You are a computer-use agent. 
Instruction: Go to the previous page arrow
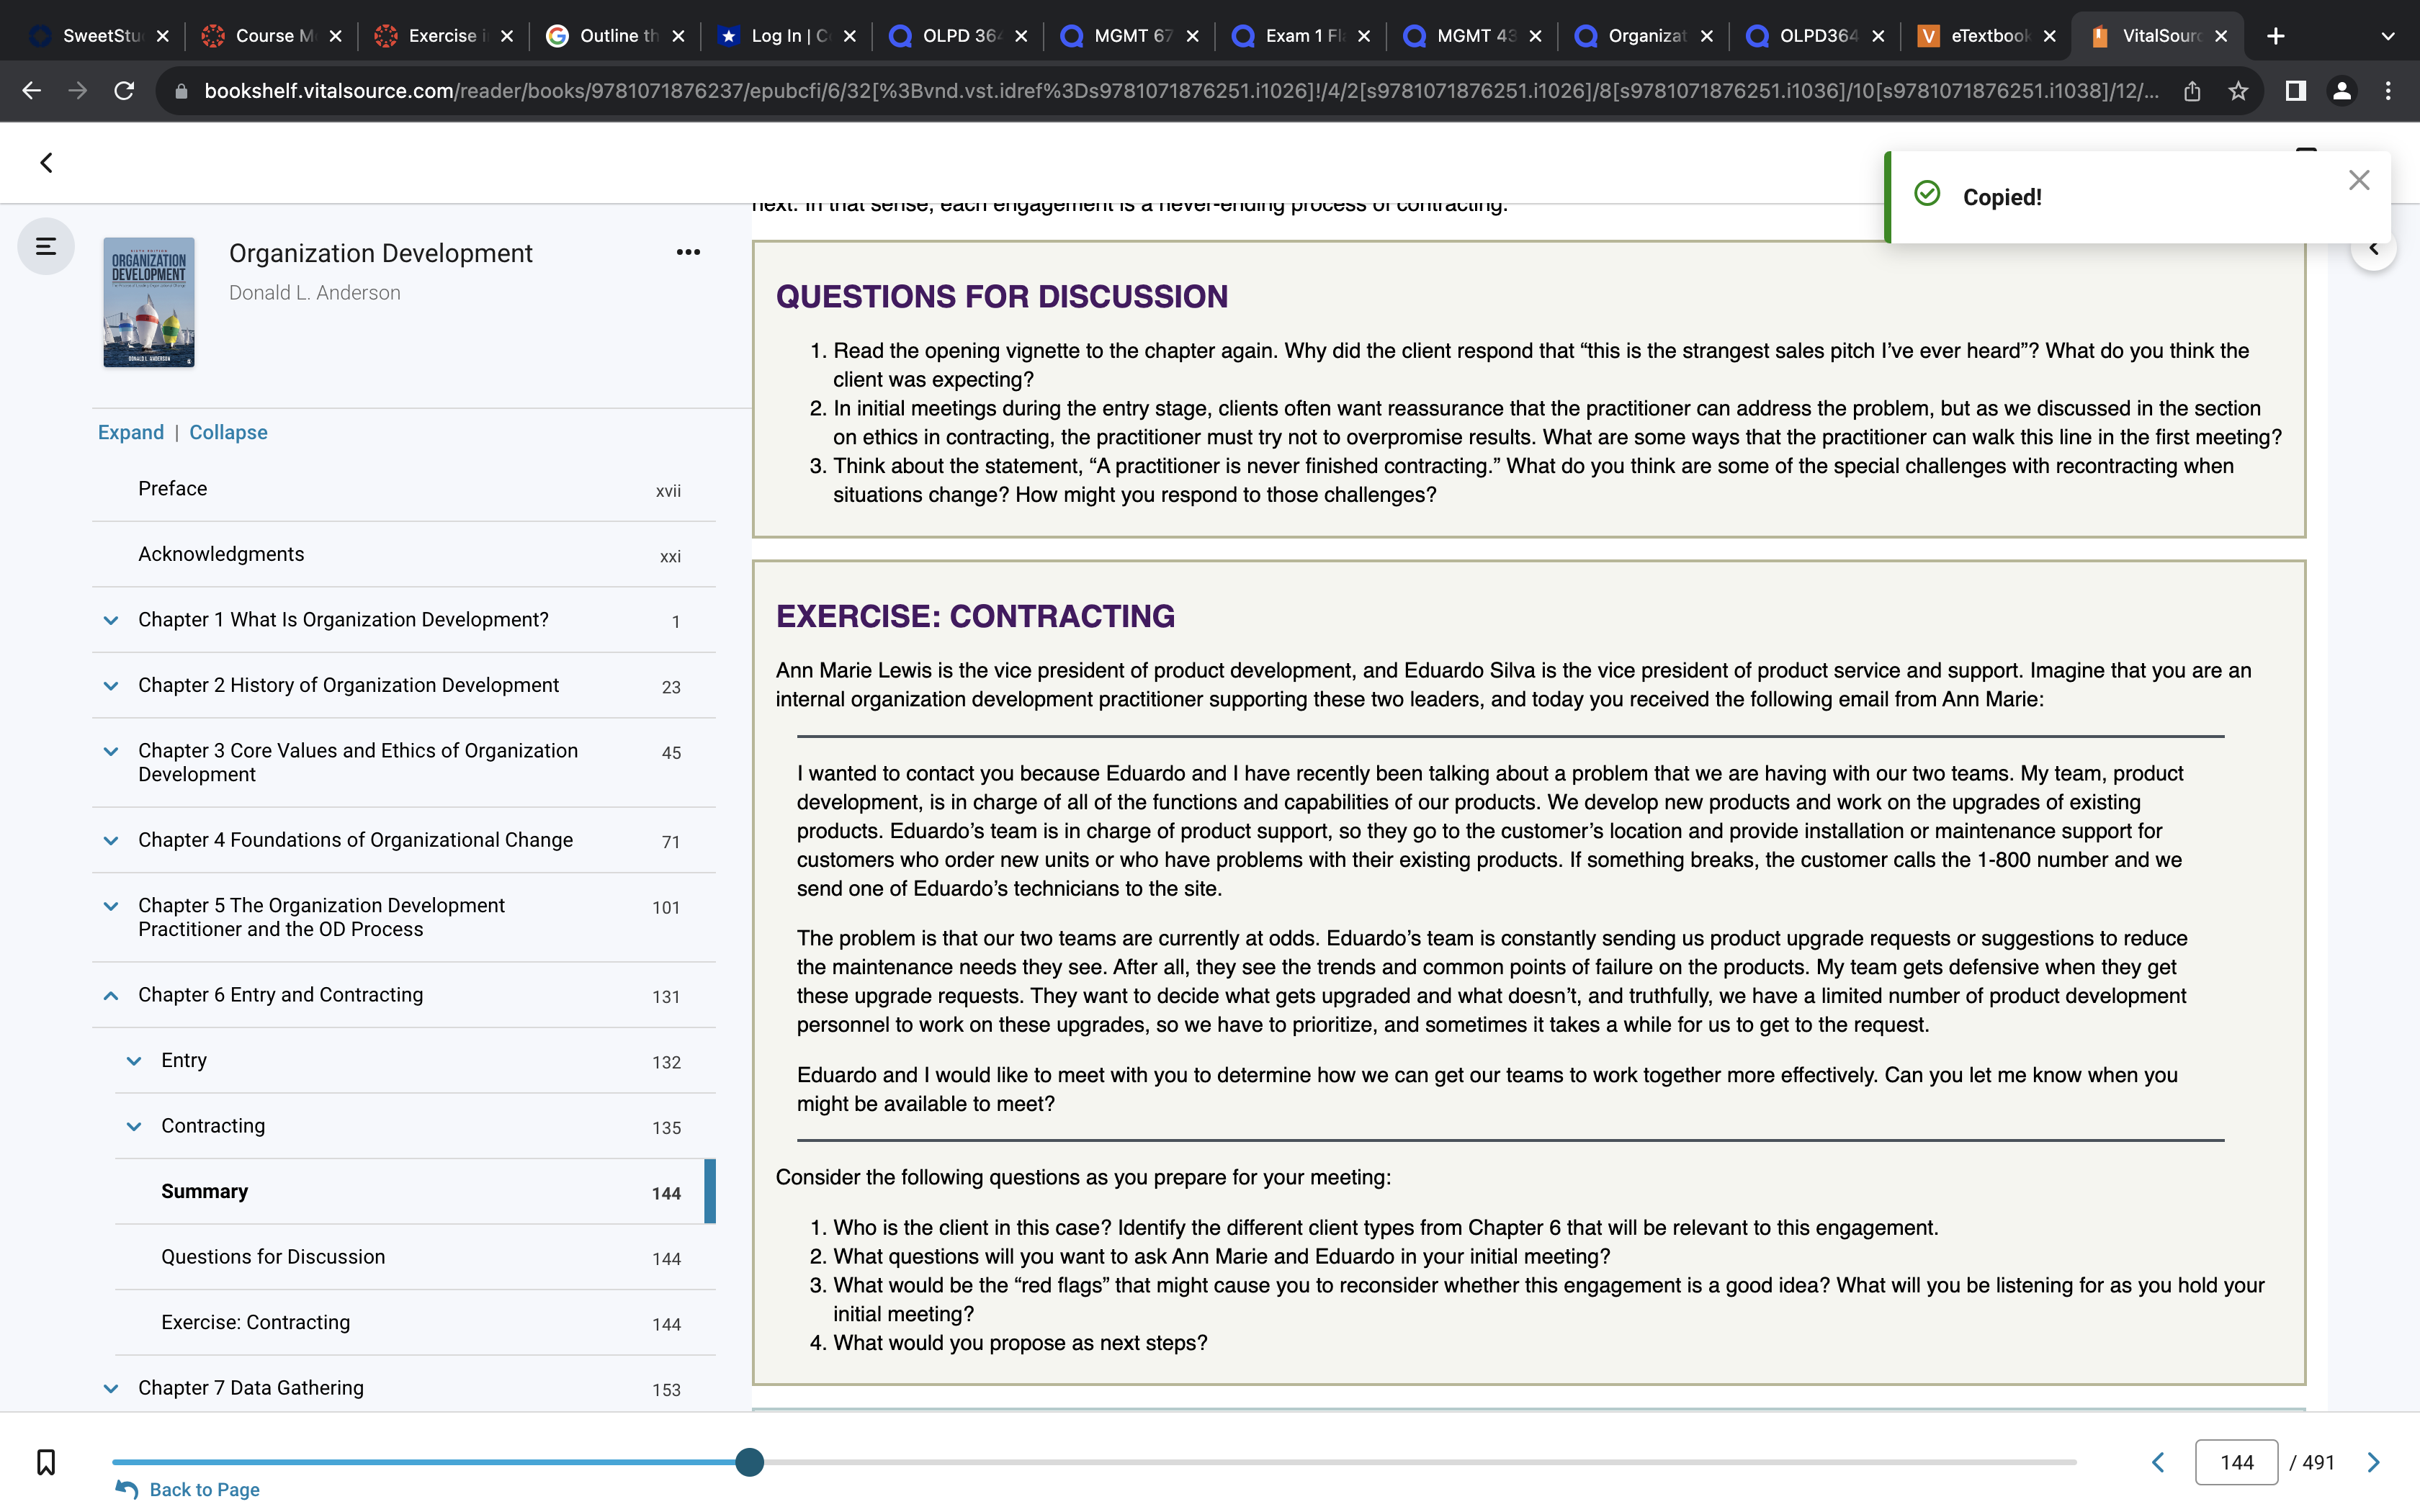pyautogui.click(x=2159, y=1462)
